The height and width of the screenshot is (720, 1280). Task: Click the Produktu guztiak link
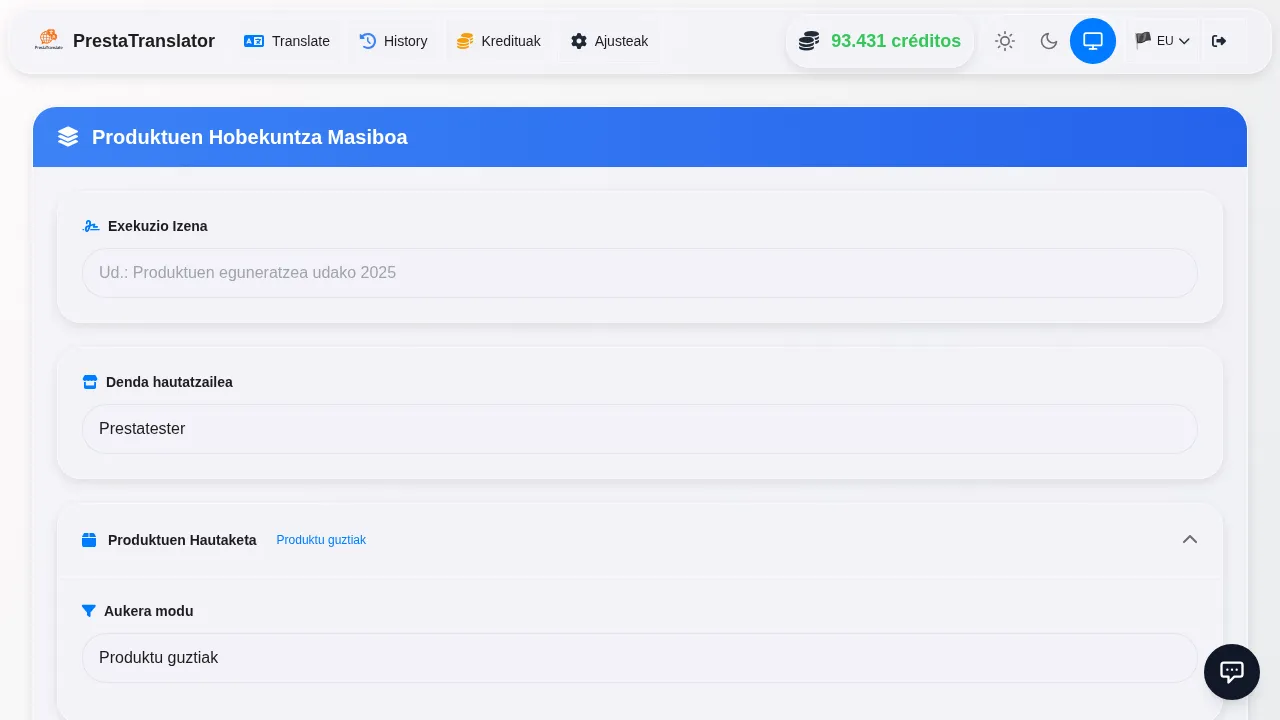(x=321, y=540)
